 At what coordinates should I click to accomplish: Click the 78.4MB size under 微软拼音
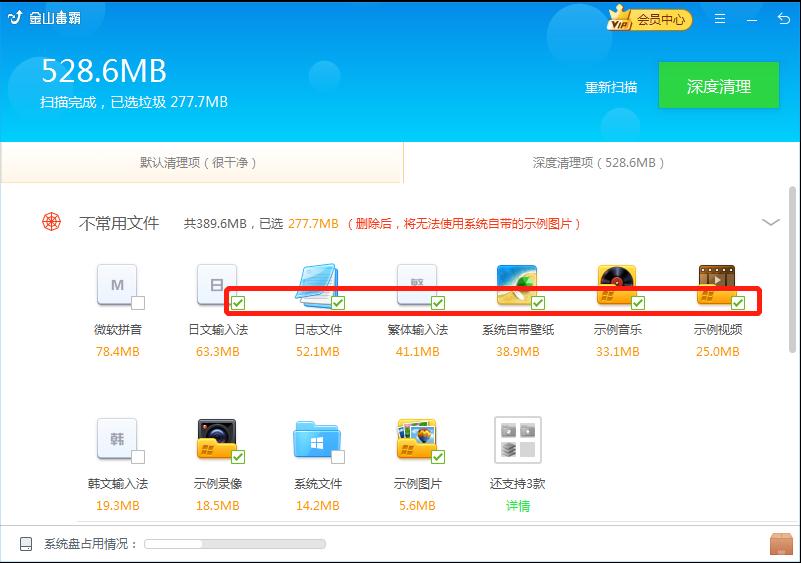[117, 351]
